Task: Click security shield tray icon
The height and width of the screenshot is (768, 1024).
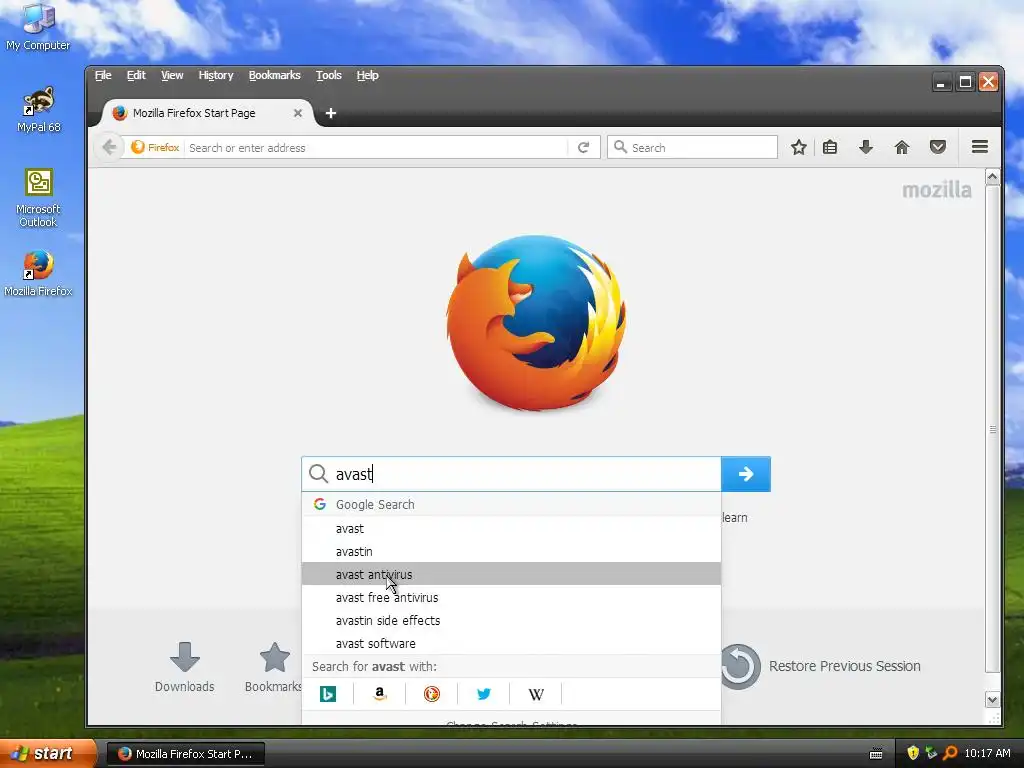Action: pos(912,753)
